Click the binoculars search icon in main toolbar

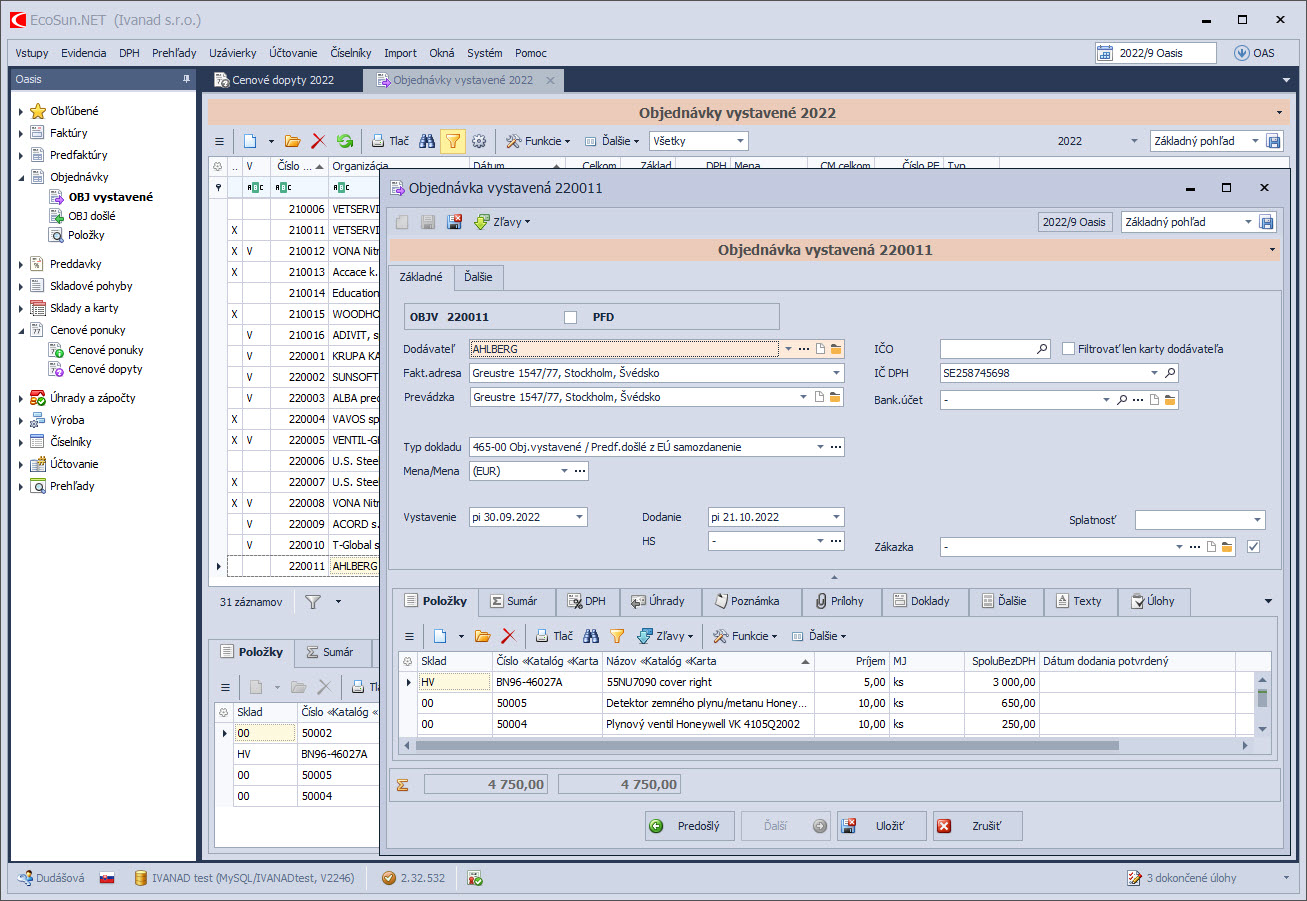tap(427, 142)
